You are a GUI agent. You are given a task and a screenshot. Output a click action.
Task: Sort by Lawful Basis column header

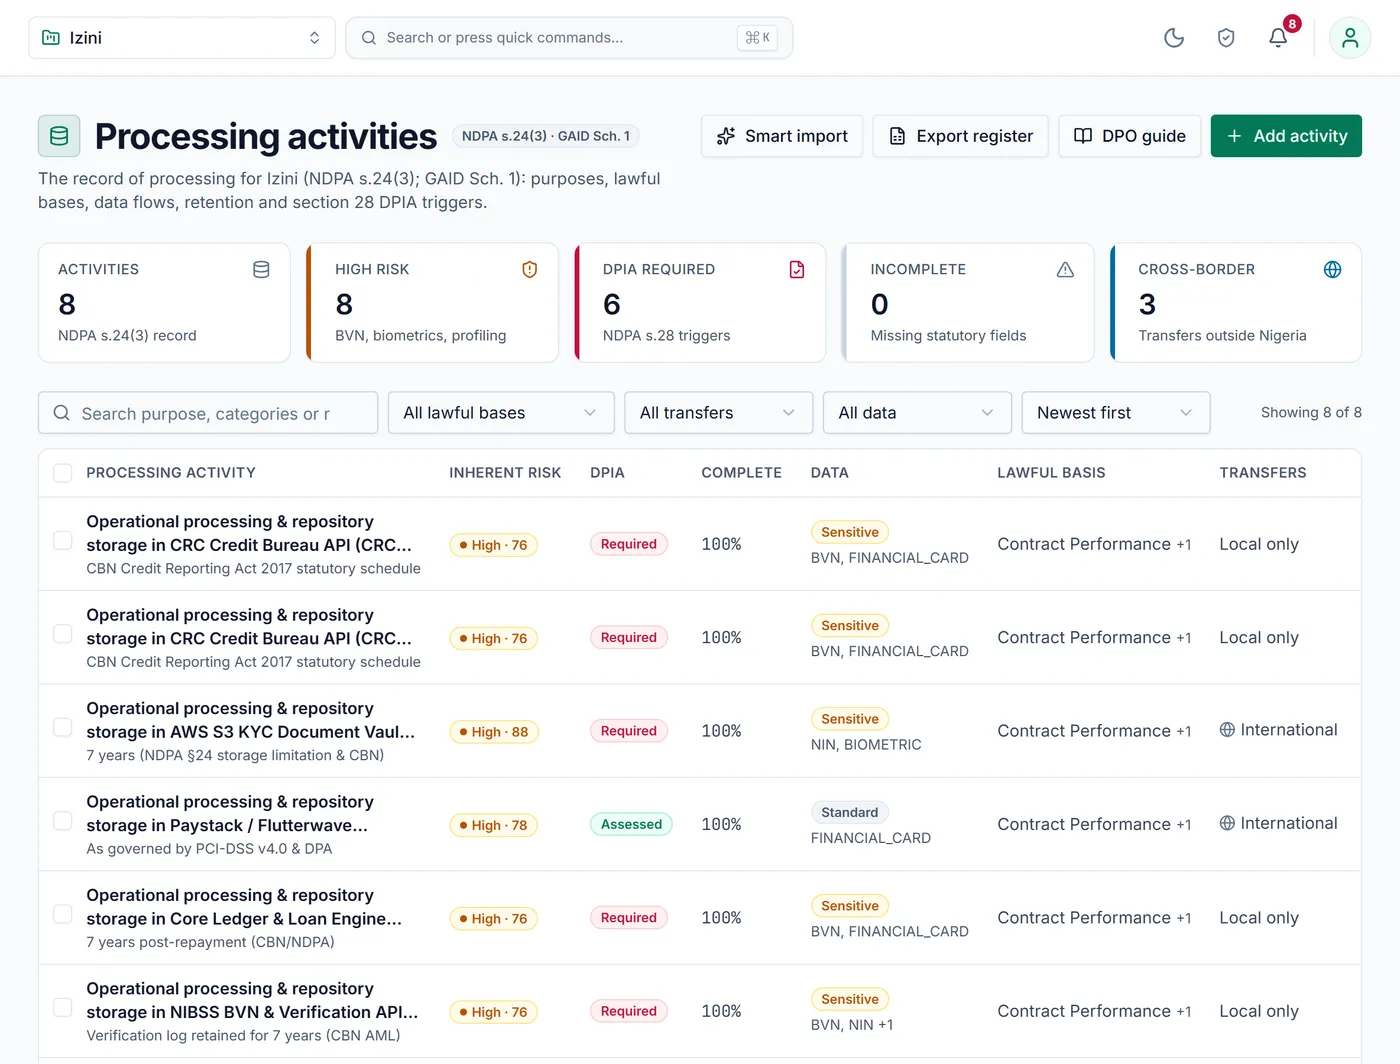click(1051, 473)
